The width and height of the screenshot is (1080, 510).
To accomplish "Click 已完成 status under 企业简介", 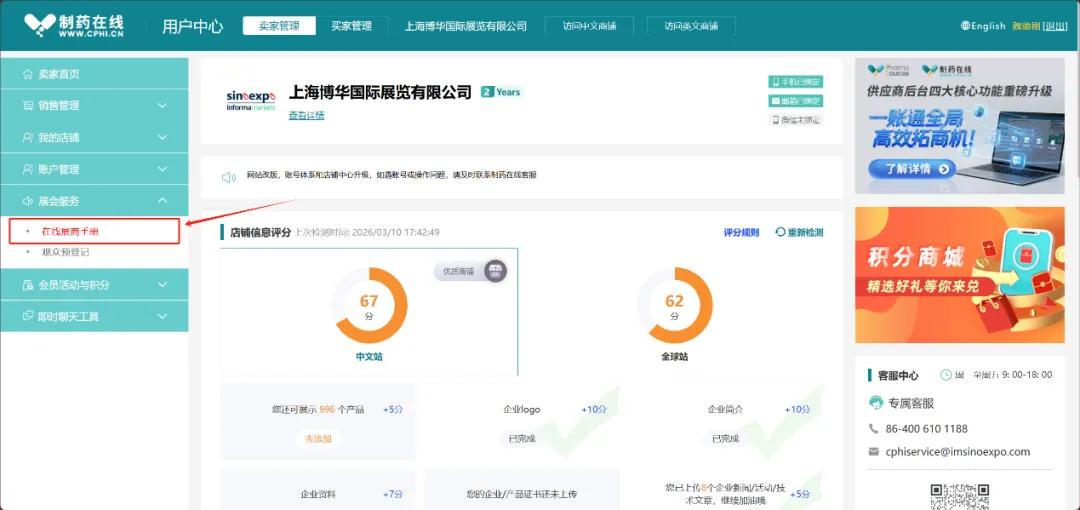I will point(725,438).
